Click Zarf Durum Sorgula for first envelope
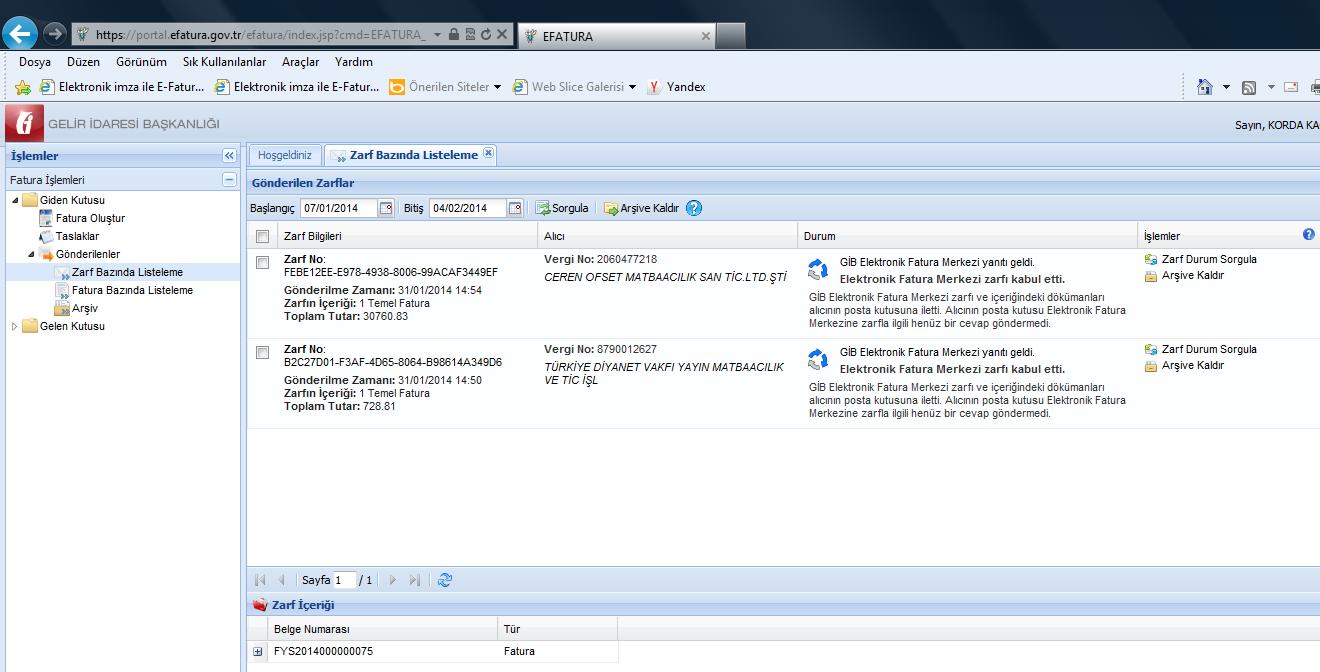The width and height of the screenshot is (1320, 672). pyautogui.click(x=1208, y=259)
